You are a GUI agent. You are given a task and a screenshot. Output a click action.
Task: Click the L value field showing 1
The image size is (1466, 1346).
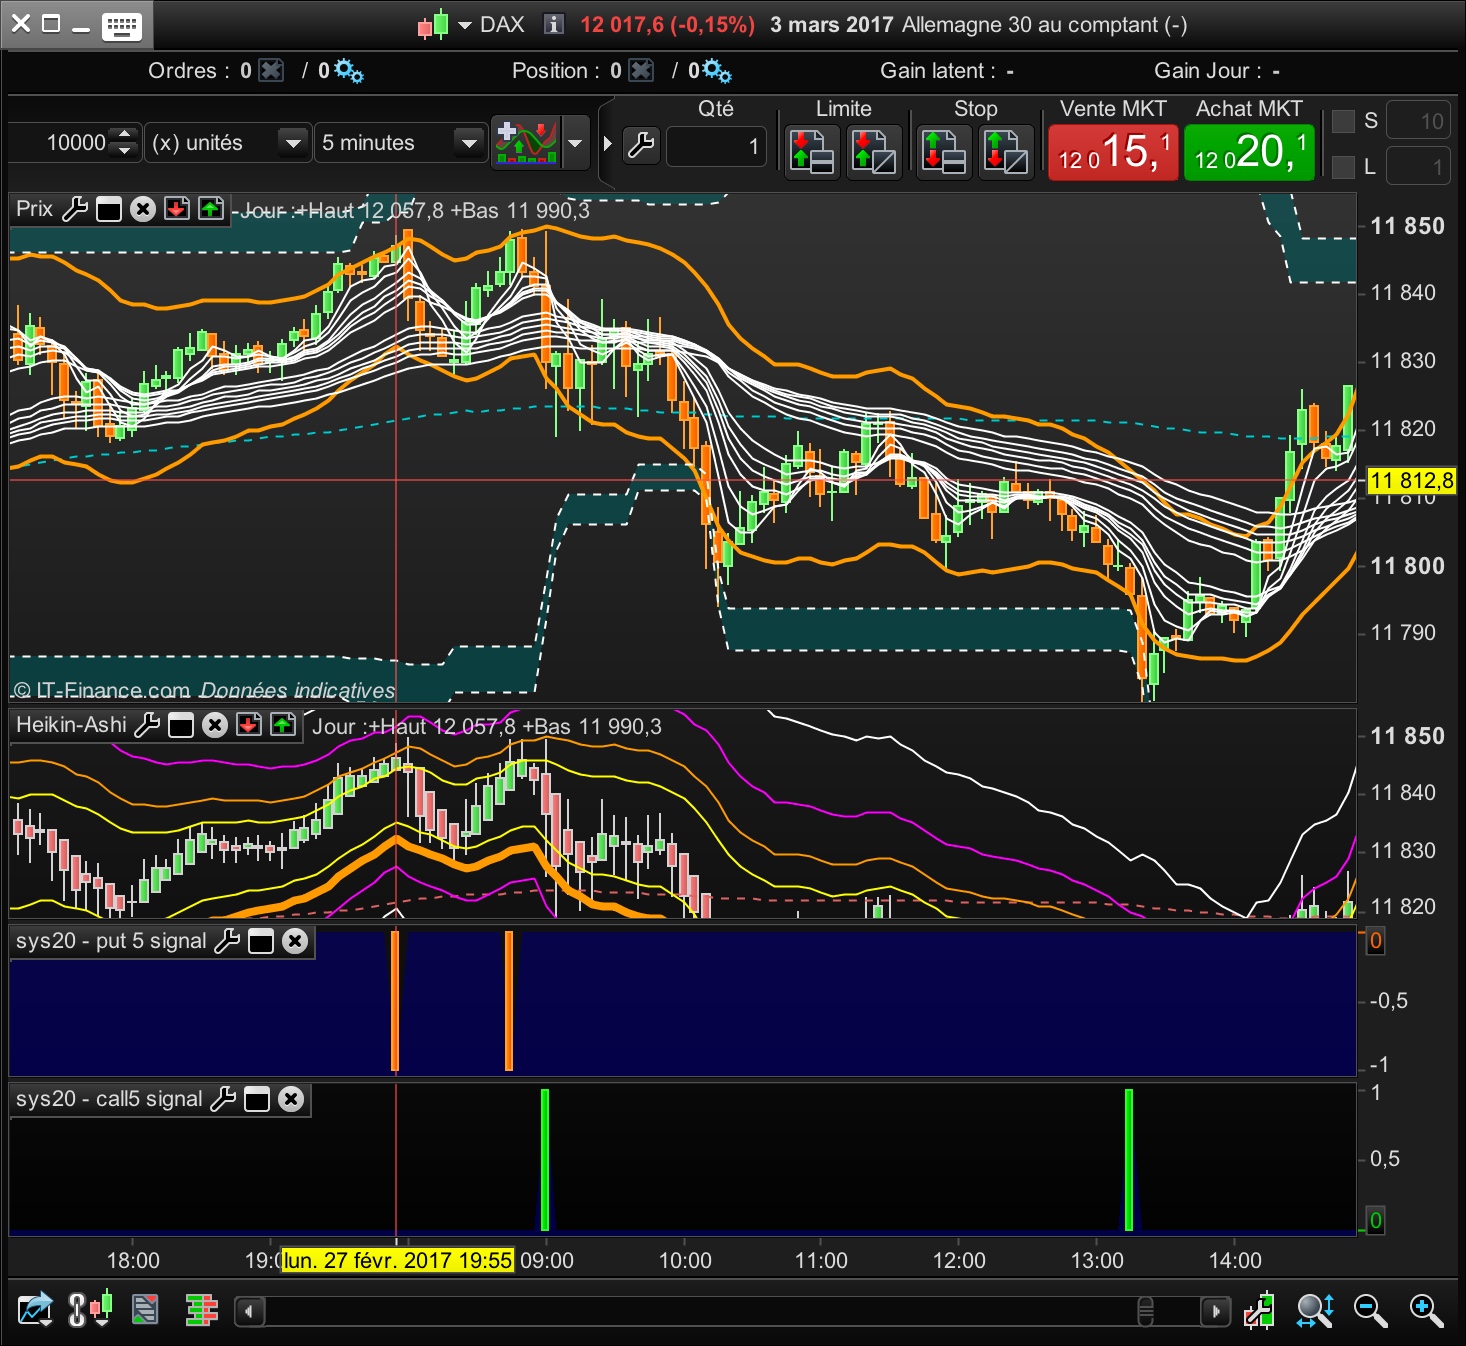coord(1418,167)
